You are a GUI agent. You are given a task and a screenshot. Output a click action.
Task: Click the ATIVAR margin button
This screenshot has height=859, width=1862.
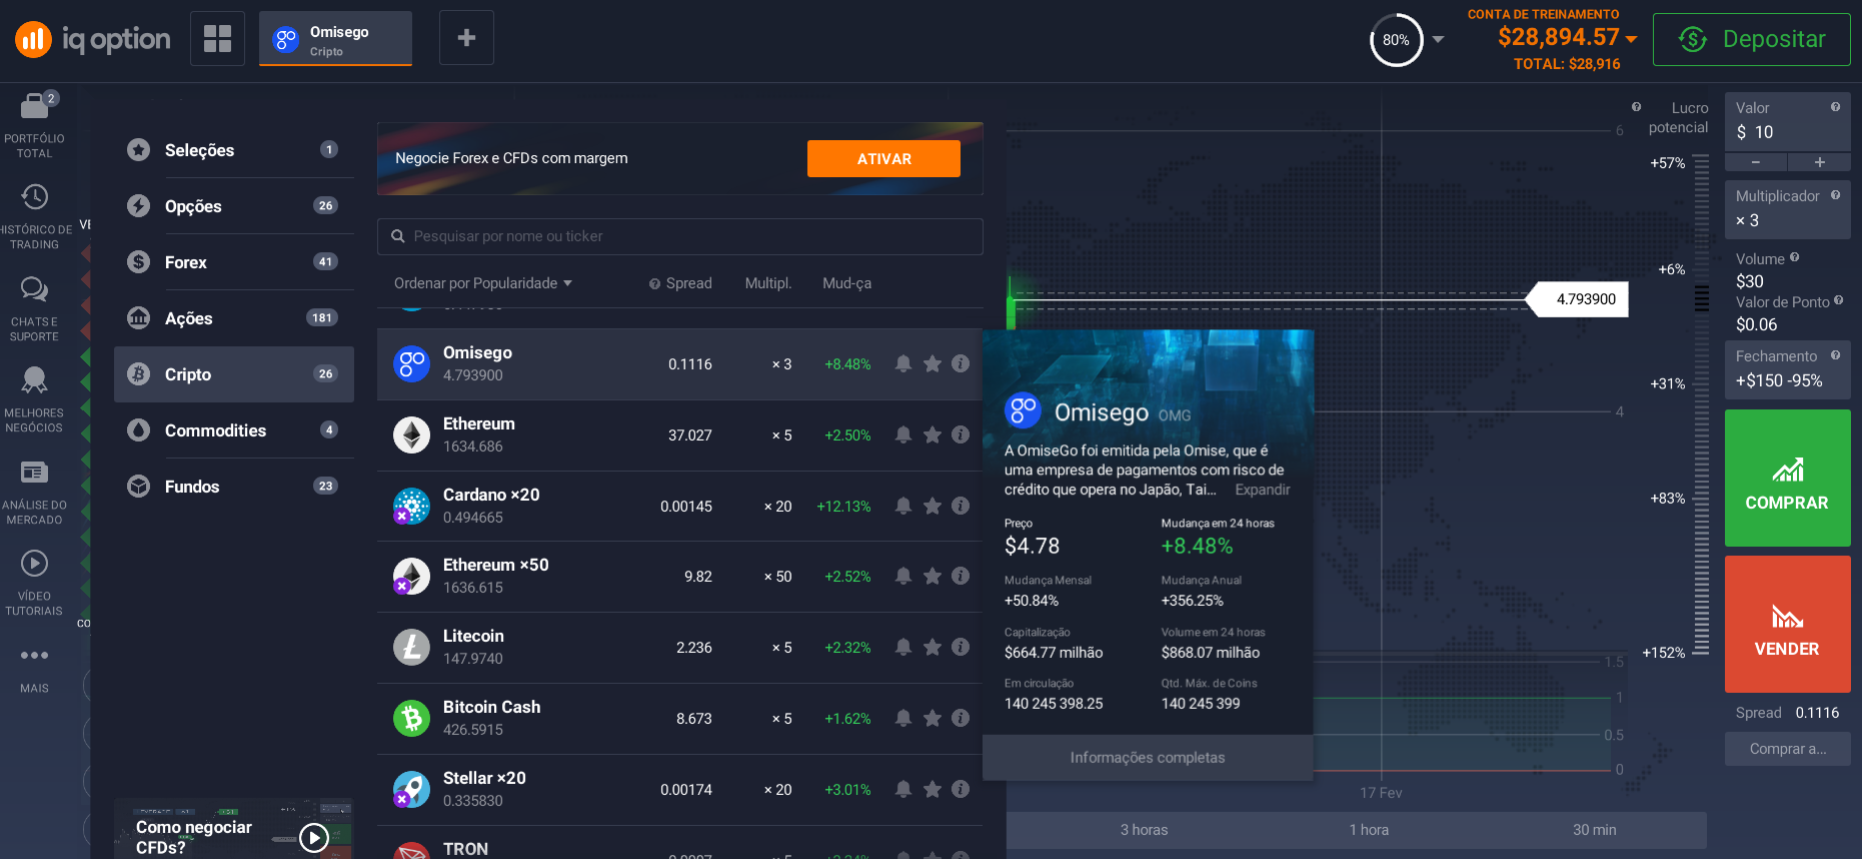(884, 159)
